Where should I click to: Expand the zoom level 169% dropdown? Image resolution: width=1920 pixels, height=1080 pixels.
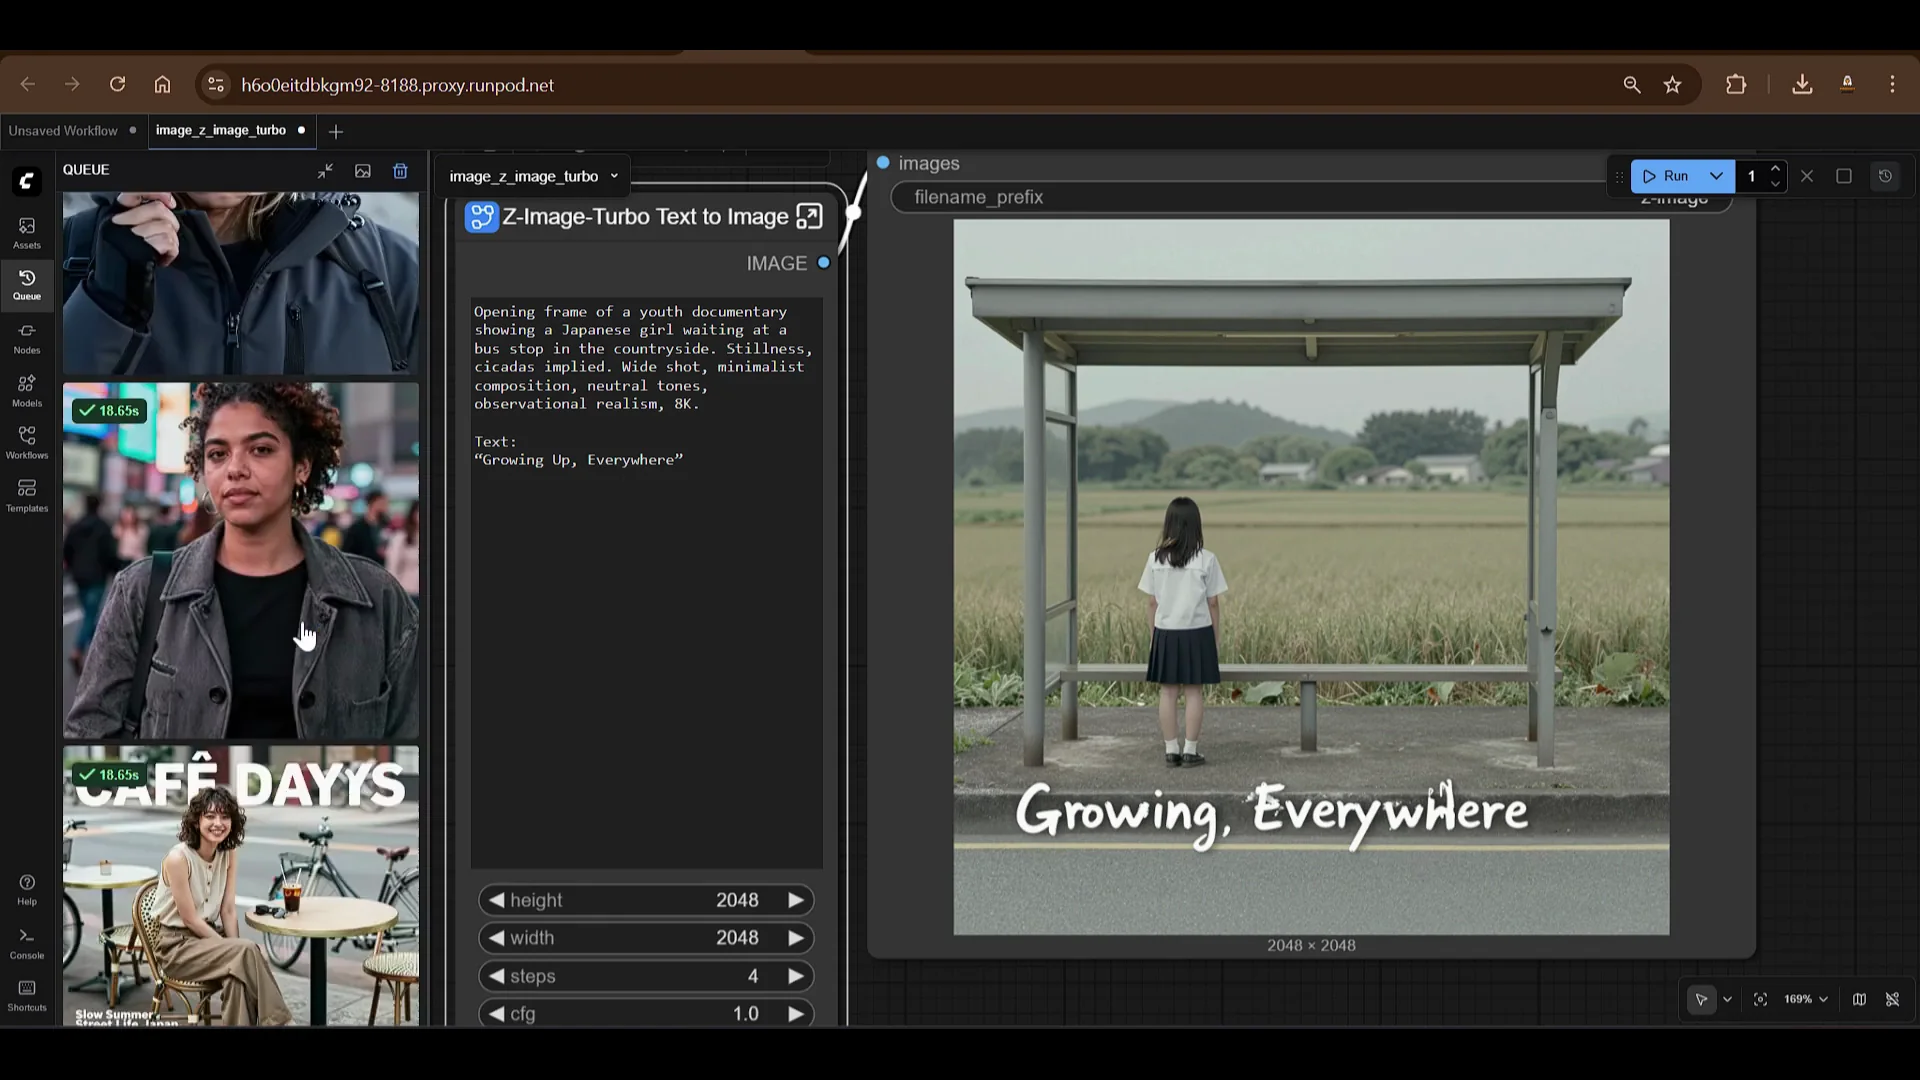tap(1823, 999)
